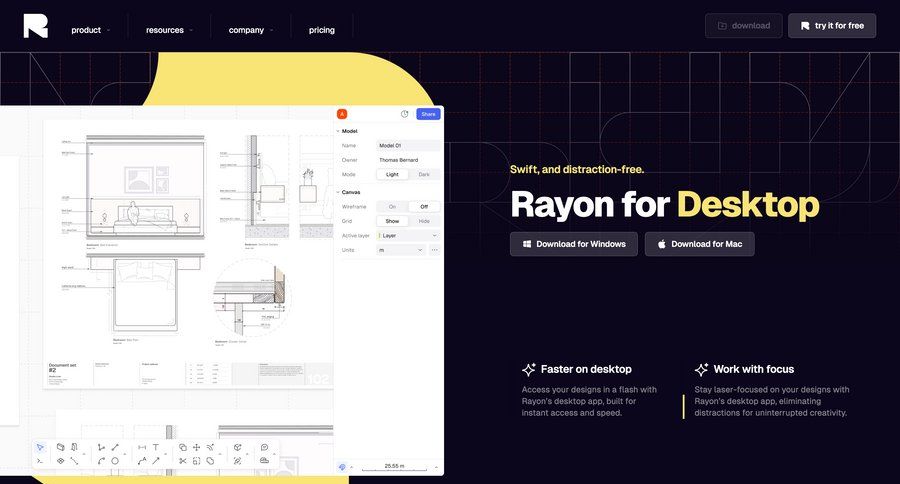Select the scissors trim tool

(183, 461)
